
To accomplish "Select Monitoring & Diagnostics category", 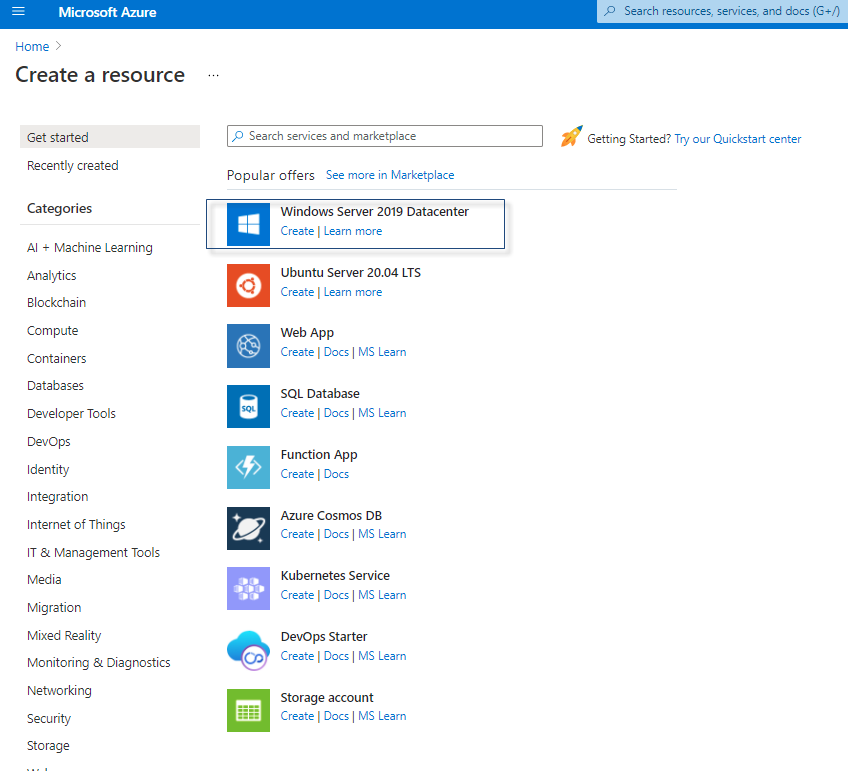I will click(98, 663).
